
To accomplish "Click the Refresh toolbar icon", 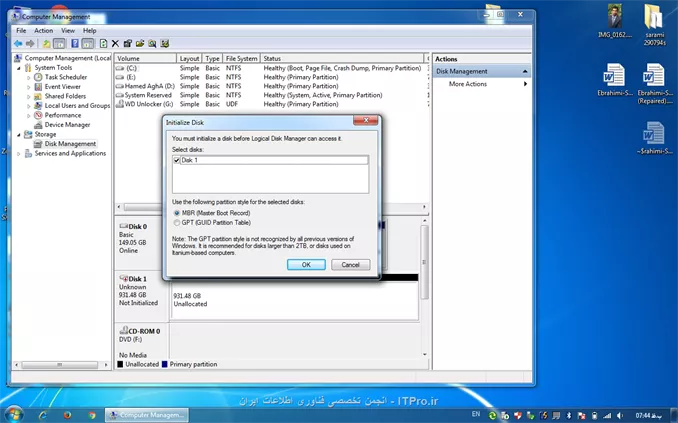I will click(x=103, y=44).
